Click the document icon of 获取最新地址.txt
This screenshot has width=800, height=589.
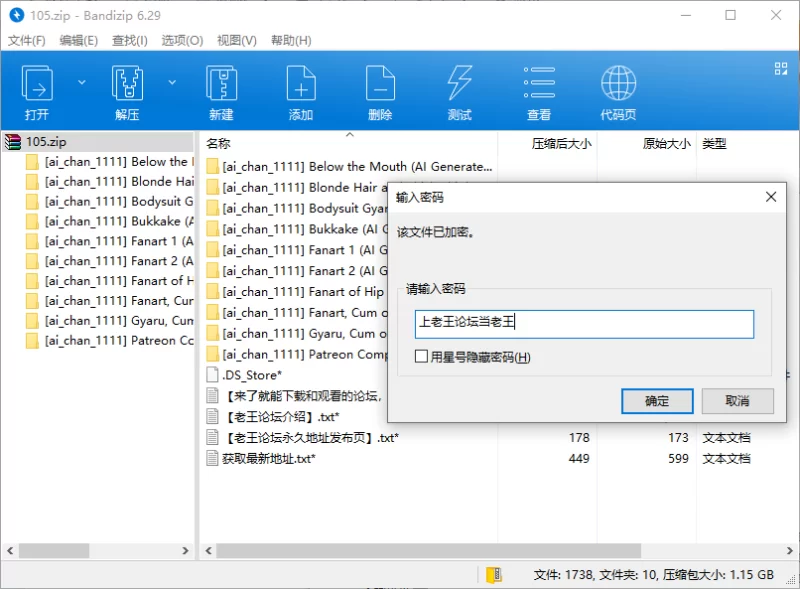pos(212,458)
